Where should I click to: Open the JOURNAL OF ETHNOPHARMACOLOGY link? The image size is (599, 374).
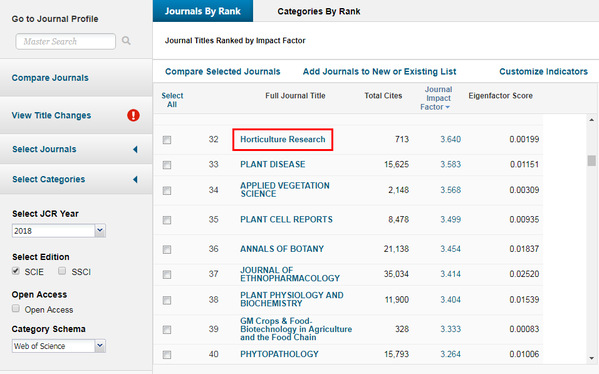click(x=290, y=274)
